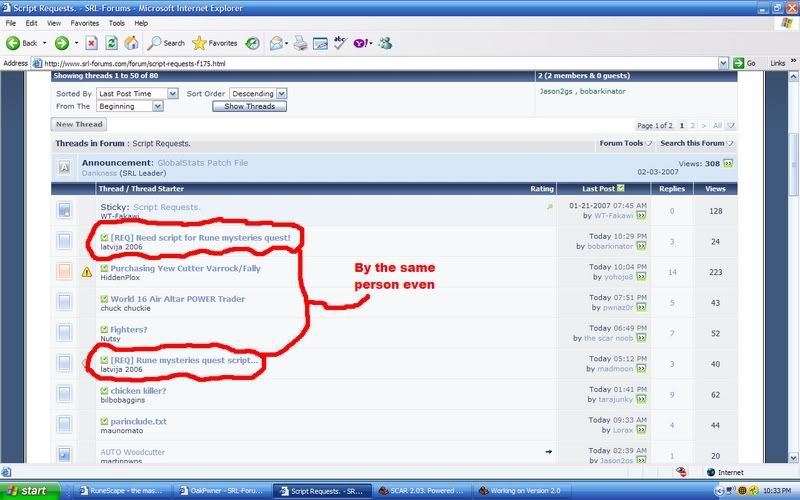This screenshot has width=800, height=500.
Task: Refresh the page with the toolbar icon
Action: [111, 43]
